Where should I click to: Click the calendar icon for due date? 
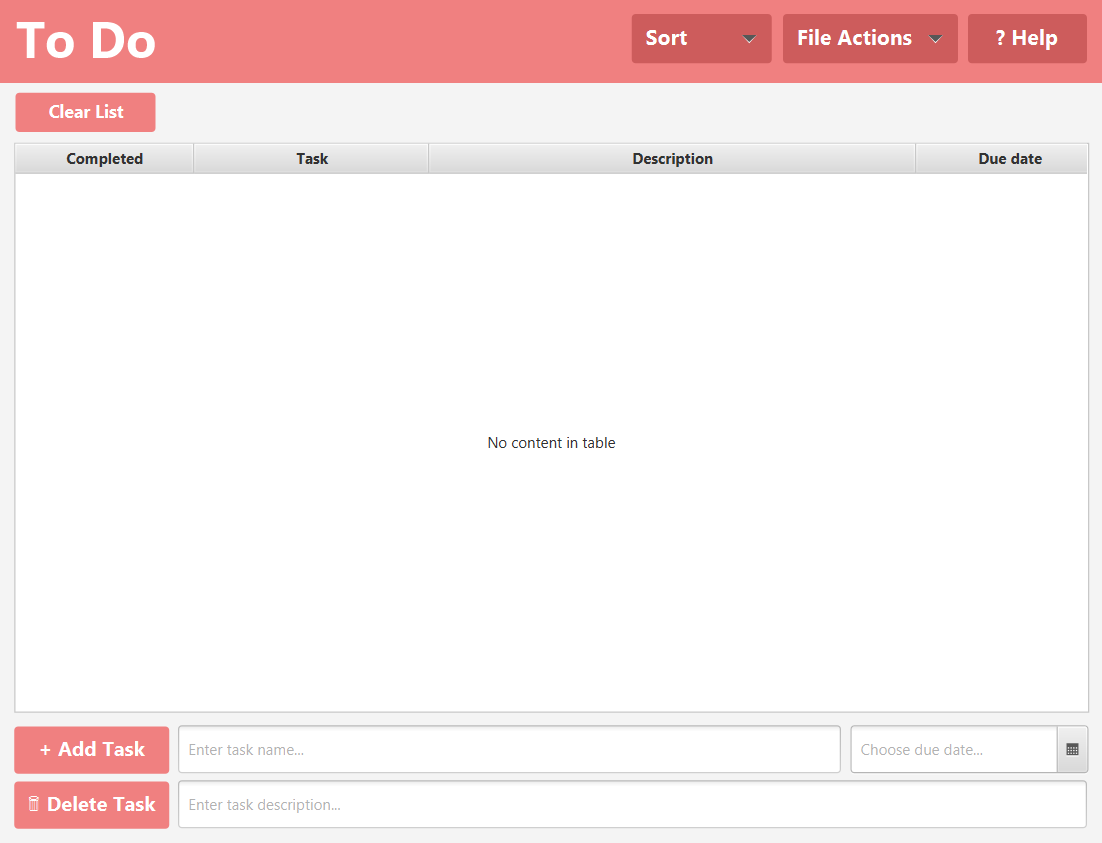tap(1072, 749)
